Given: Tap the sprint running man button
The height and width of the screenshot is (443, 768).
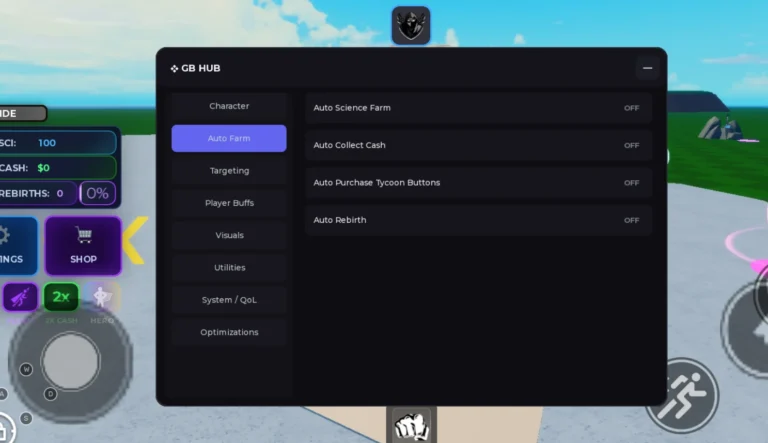Looking at the screenshot, I should tap(682, 396).
